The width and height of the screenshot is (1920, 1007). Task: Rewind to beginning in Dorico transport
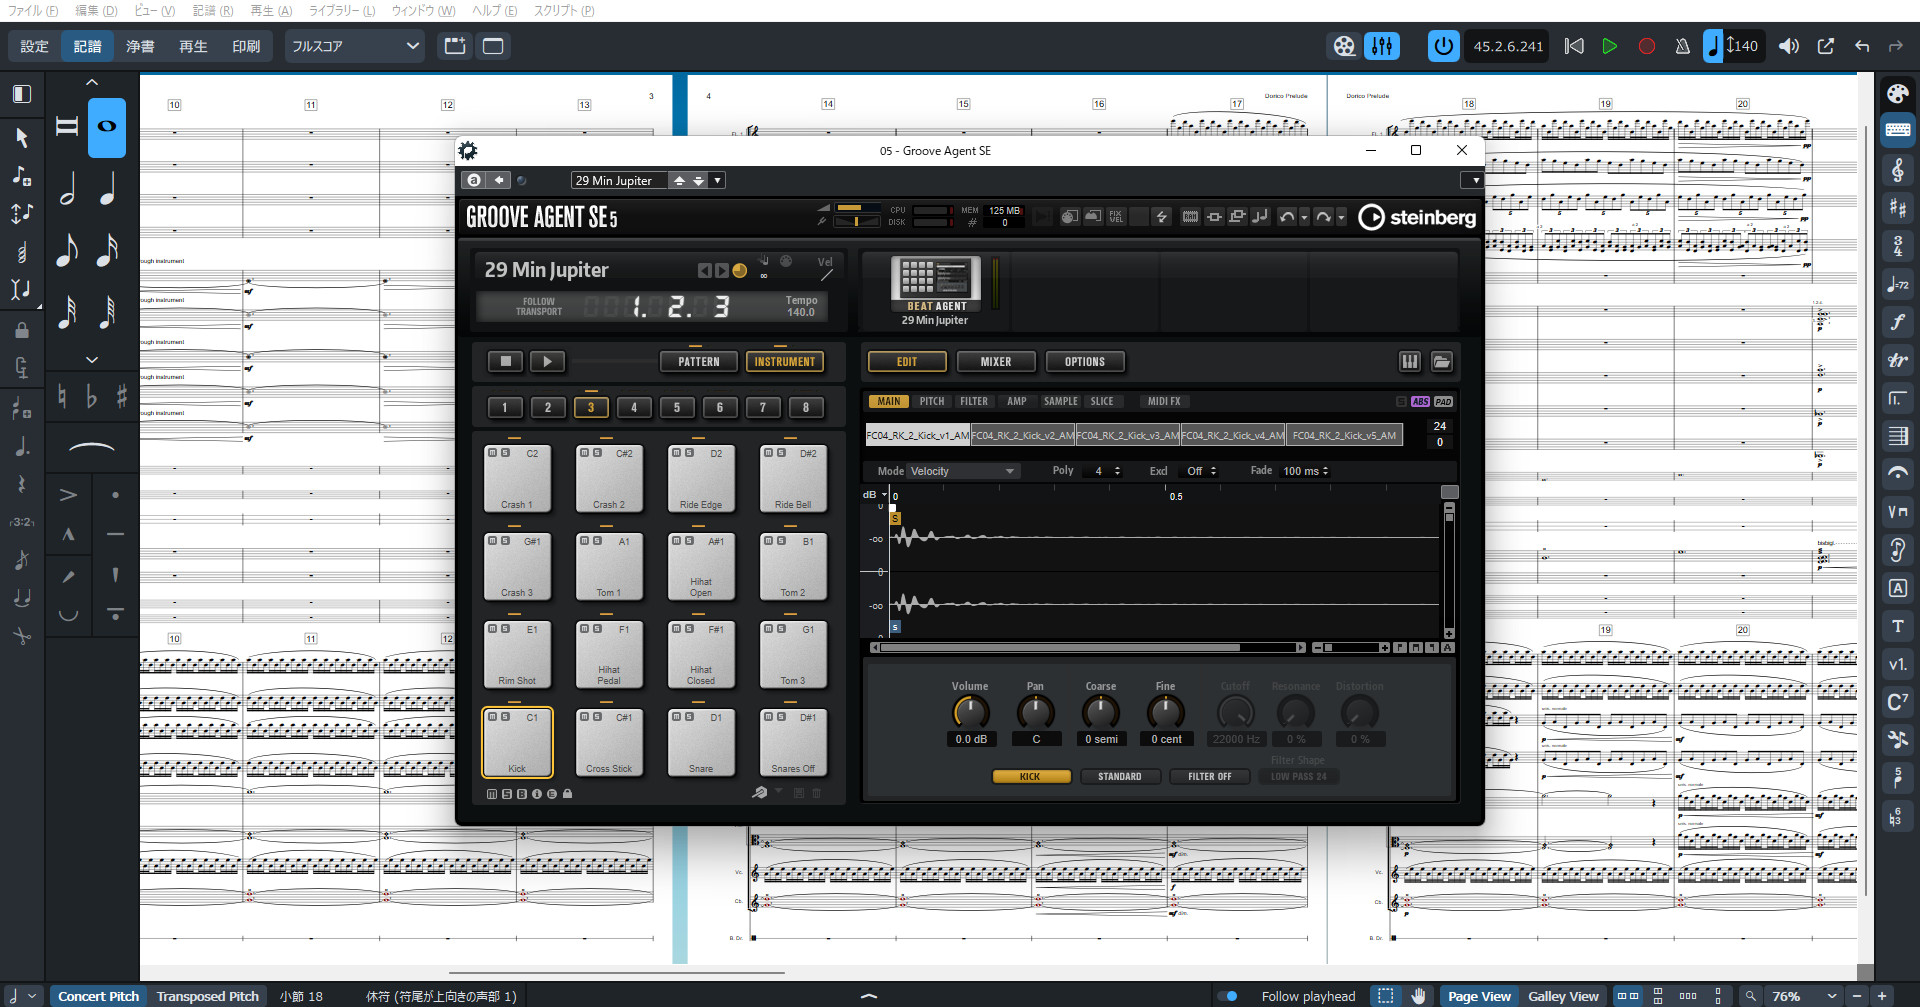coord(1574,46)
